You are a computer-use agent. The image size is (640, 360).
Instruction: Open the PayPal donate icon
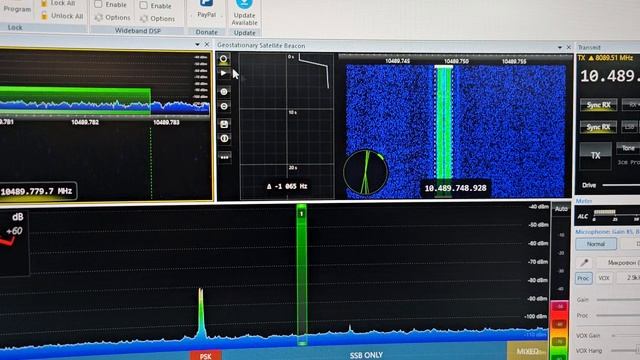pos(206,3)
